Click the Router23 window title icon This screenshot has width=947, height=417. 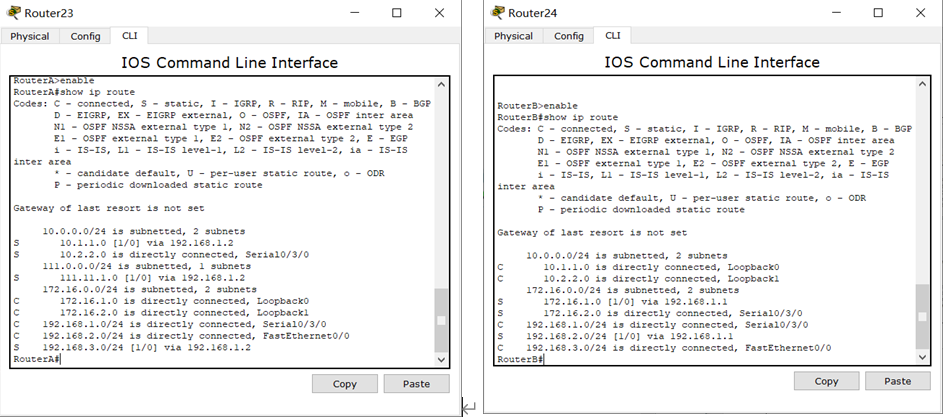click(13, 13)
